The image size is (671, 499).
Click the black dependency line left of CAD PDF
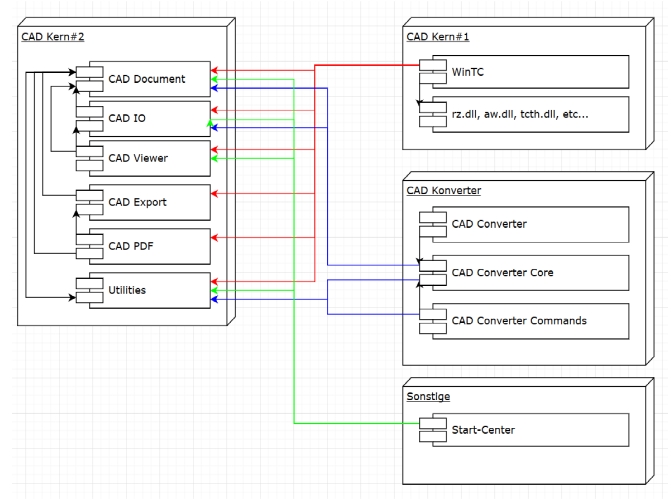coord(33,200)
